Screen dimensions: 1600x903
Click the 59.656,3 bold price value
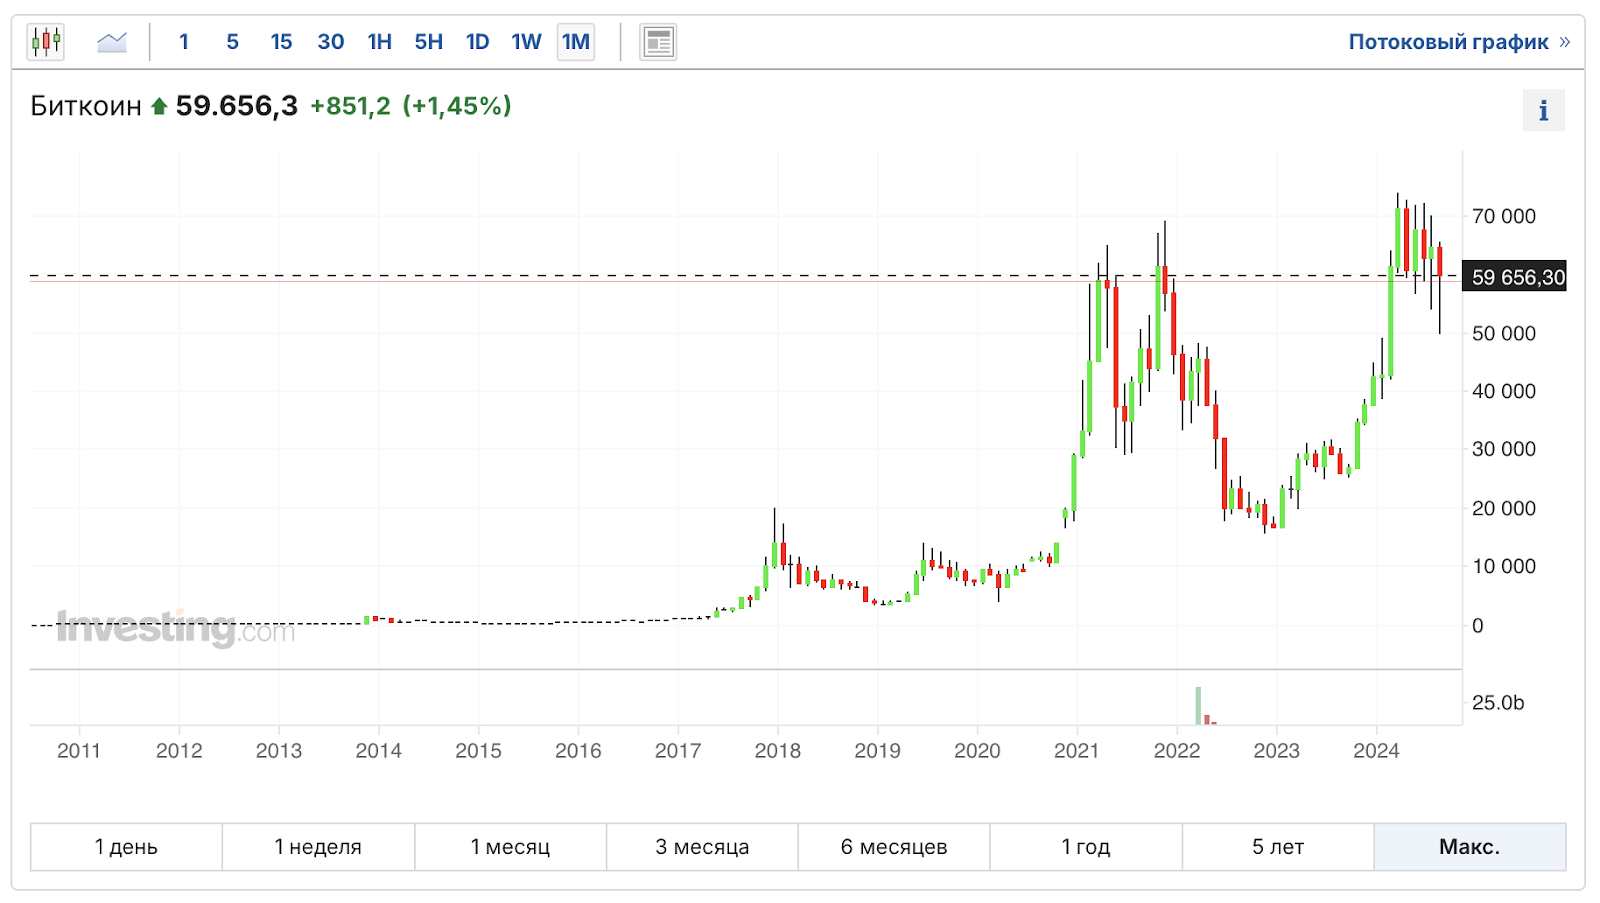pyautogui.click(x=237, y=106)
